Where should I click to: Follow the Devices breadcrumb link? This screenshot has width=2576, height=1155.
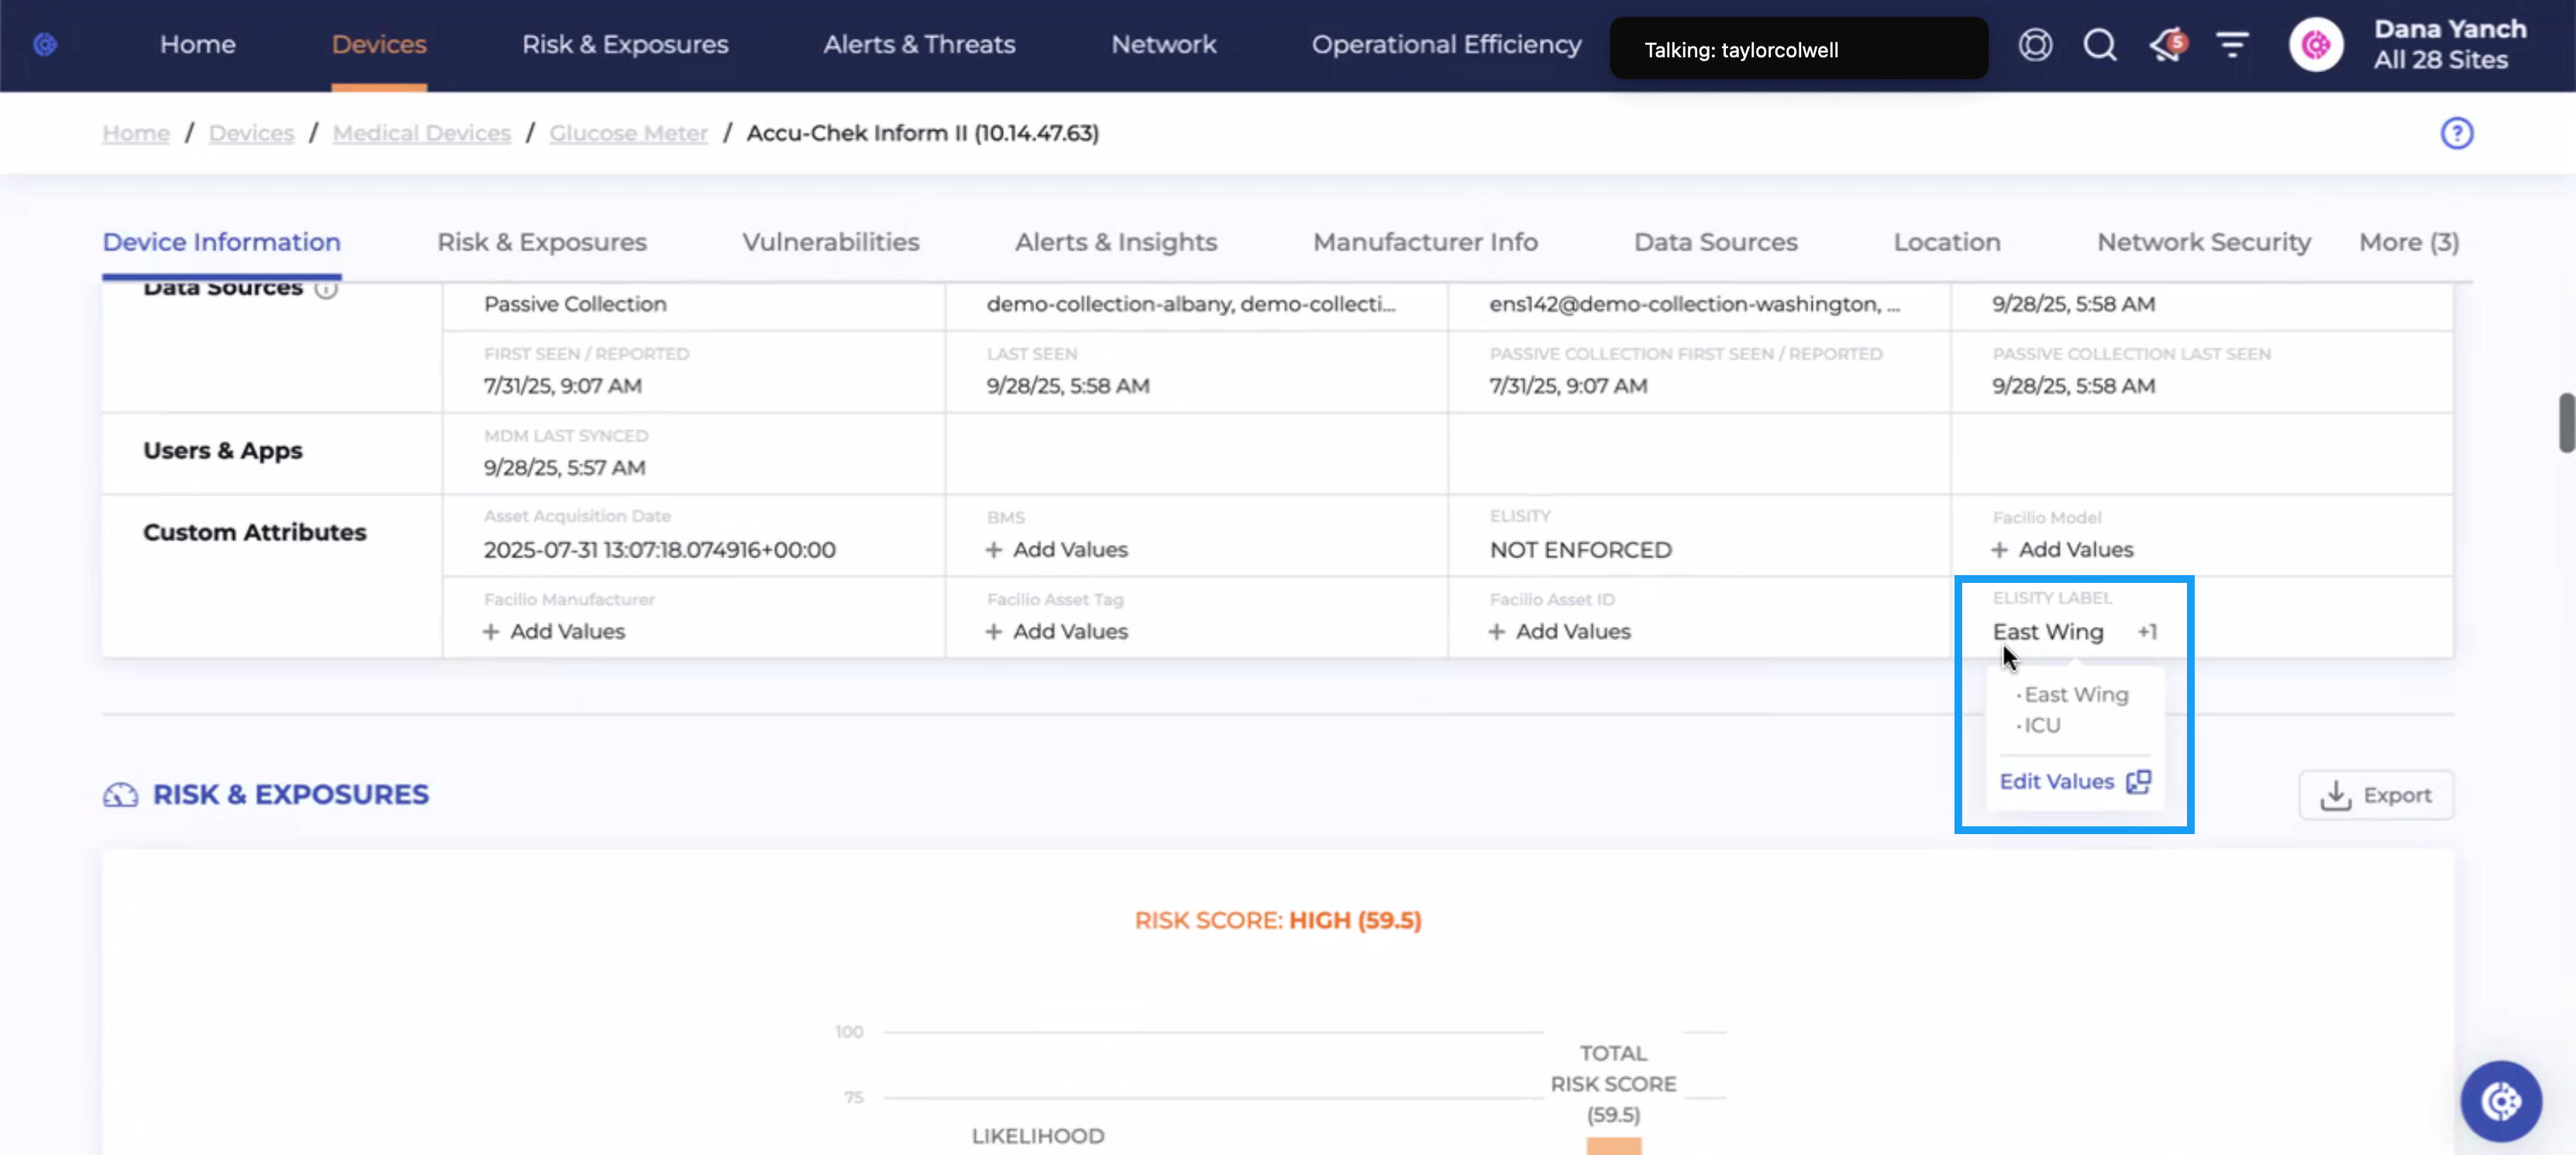click(251, 133)
